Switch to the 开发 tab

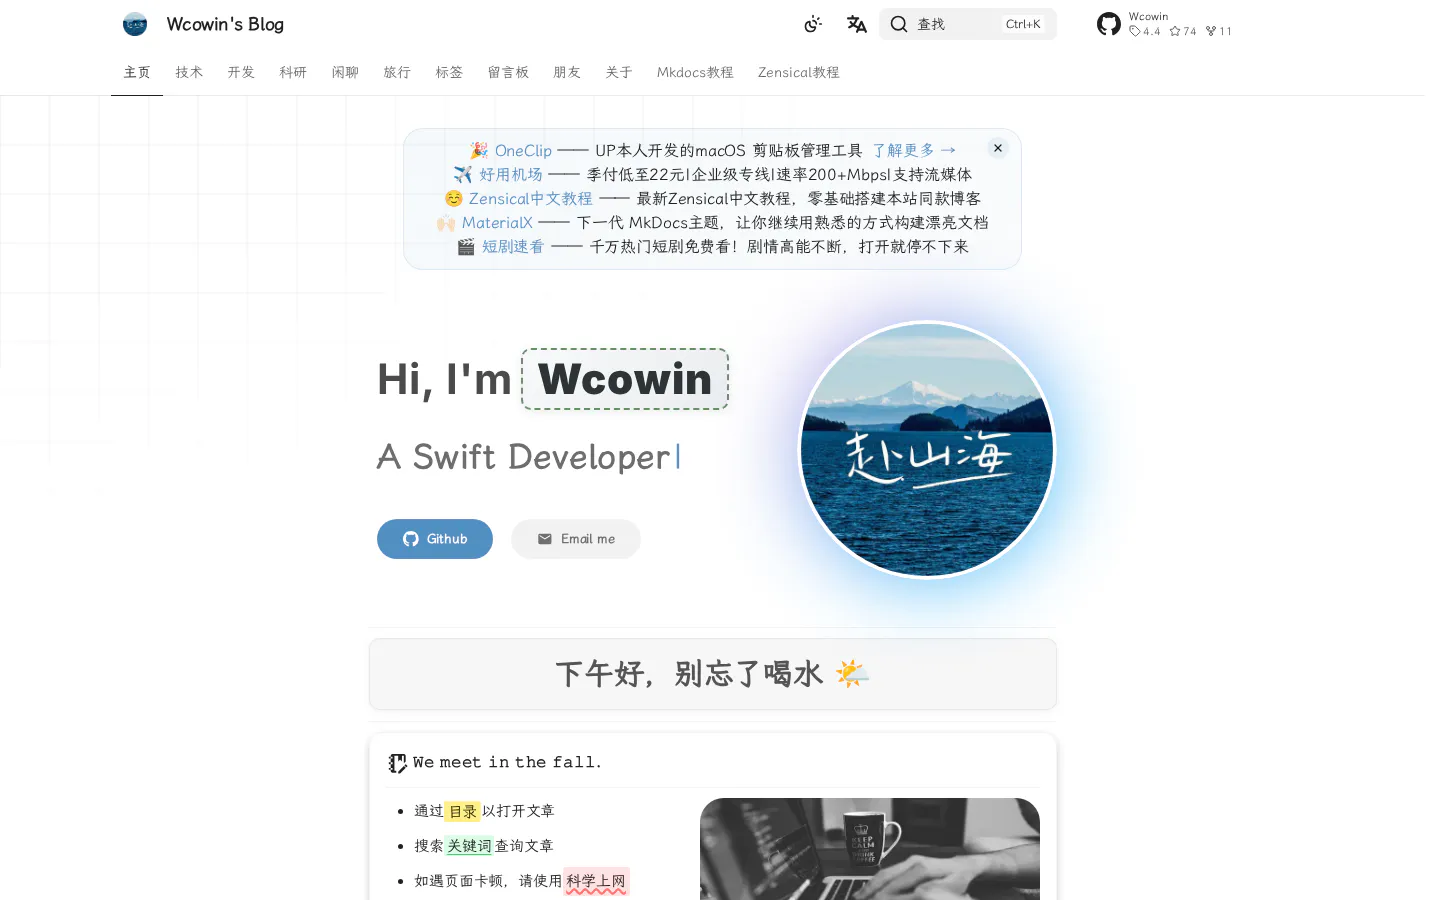click(241, 72)
